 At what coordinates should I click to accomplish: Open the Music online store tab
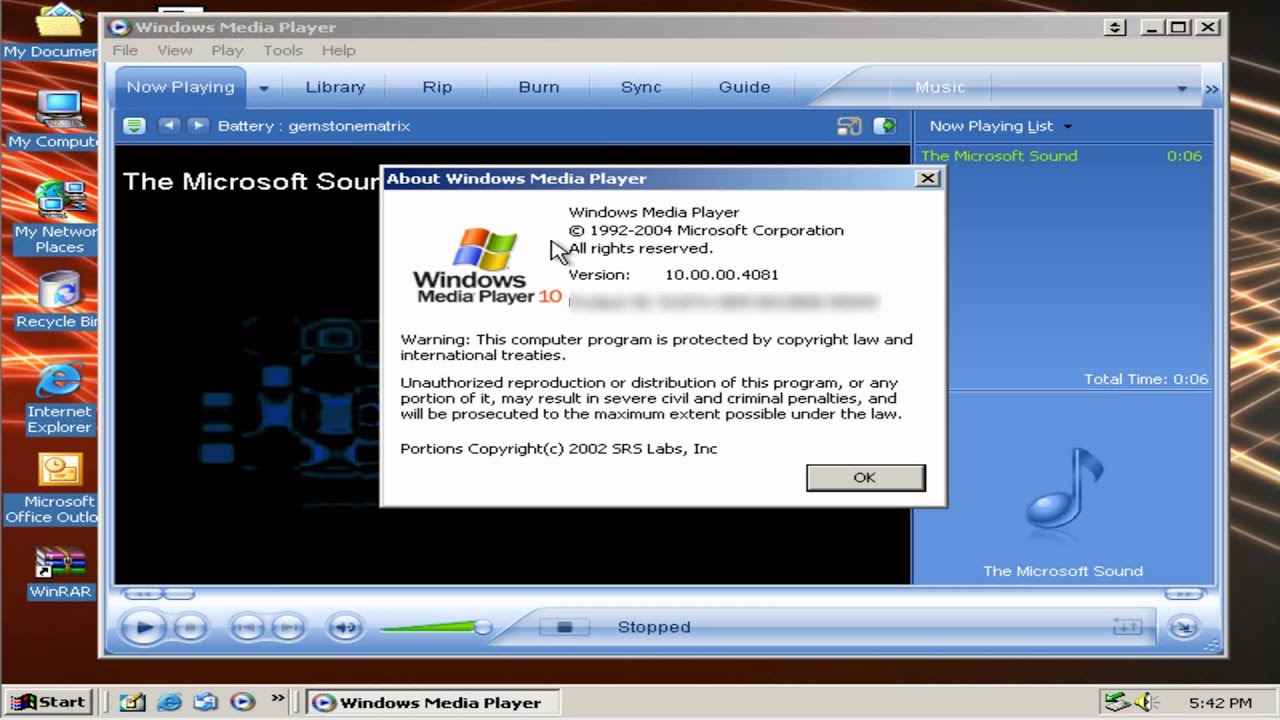pyautogui.click(x=940, y=87)
